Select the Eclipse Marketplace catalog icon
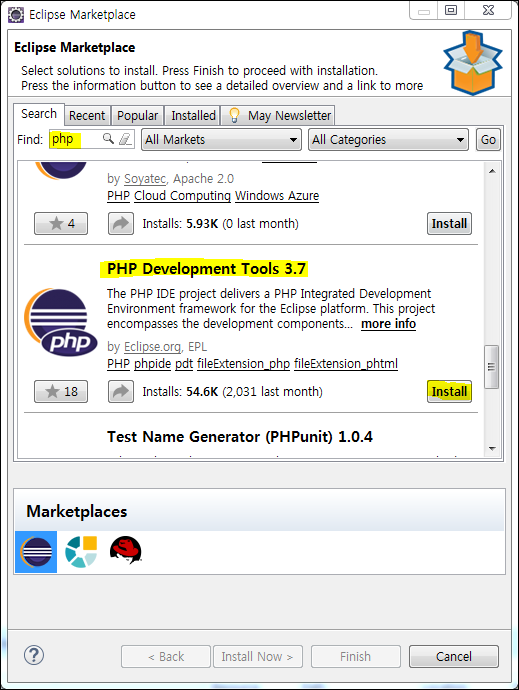This screenshot has height=690, width=519. pos(36,552)
